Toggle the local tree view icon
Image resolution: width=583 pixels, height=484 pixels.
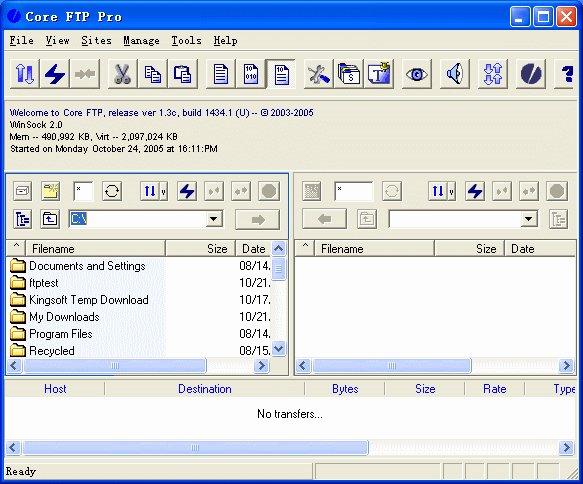pyautogui.click(x=23, y=219)
